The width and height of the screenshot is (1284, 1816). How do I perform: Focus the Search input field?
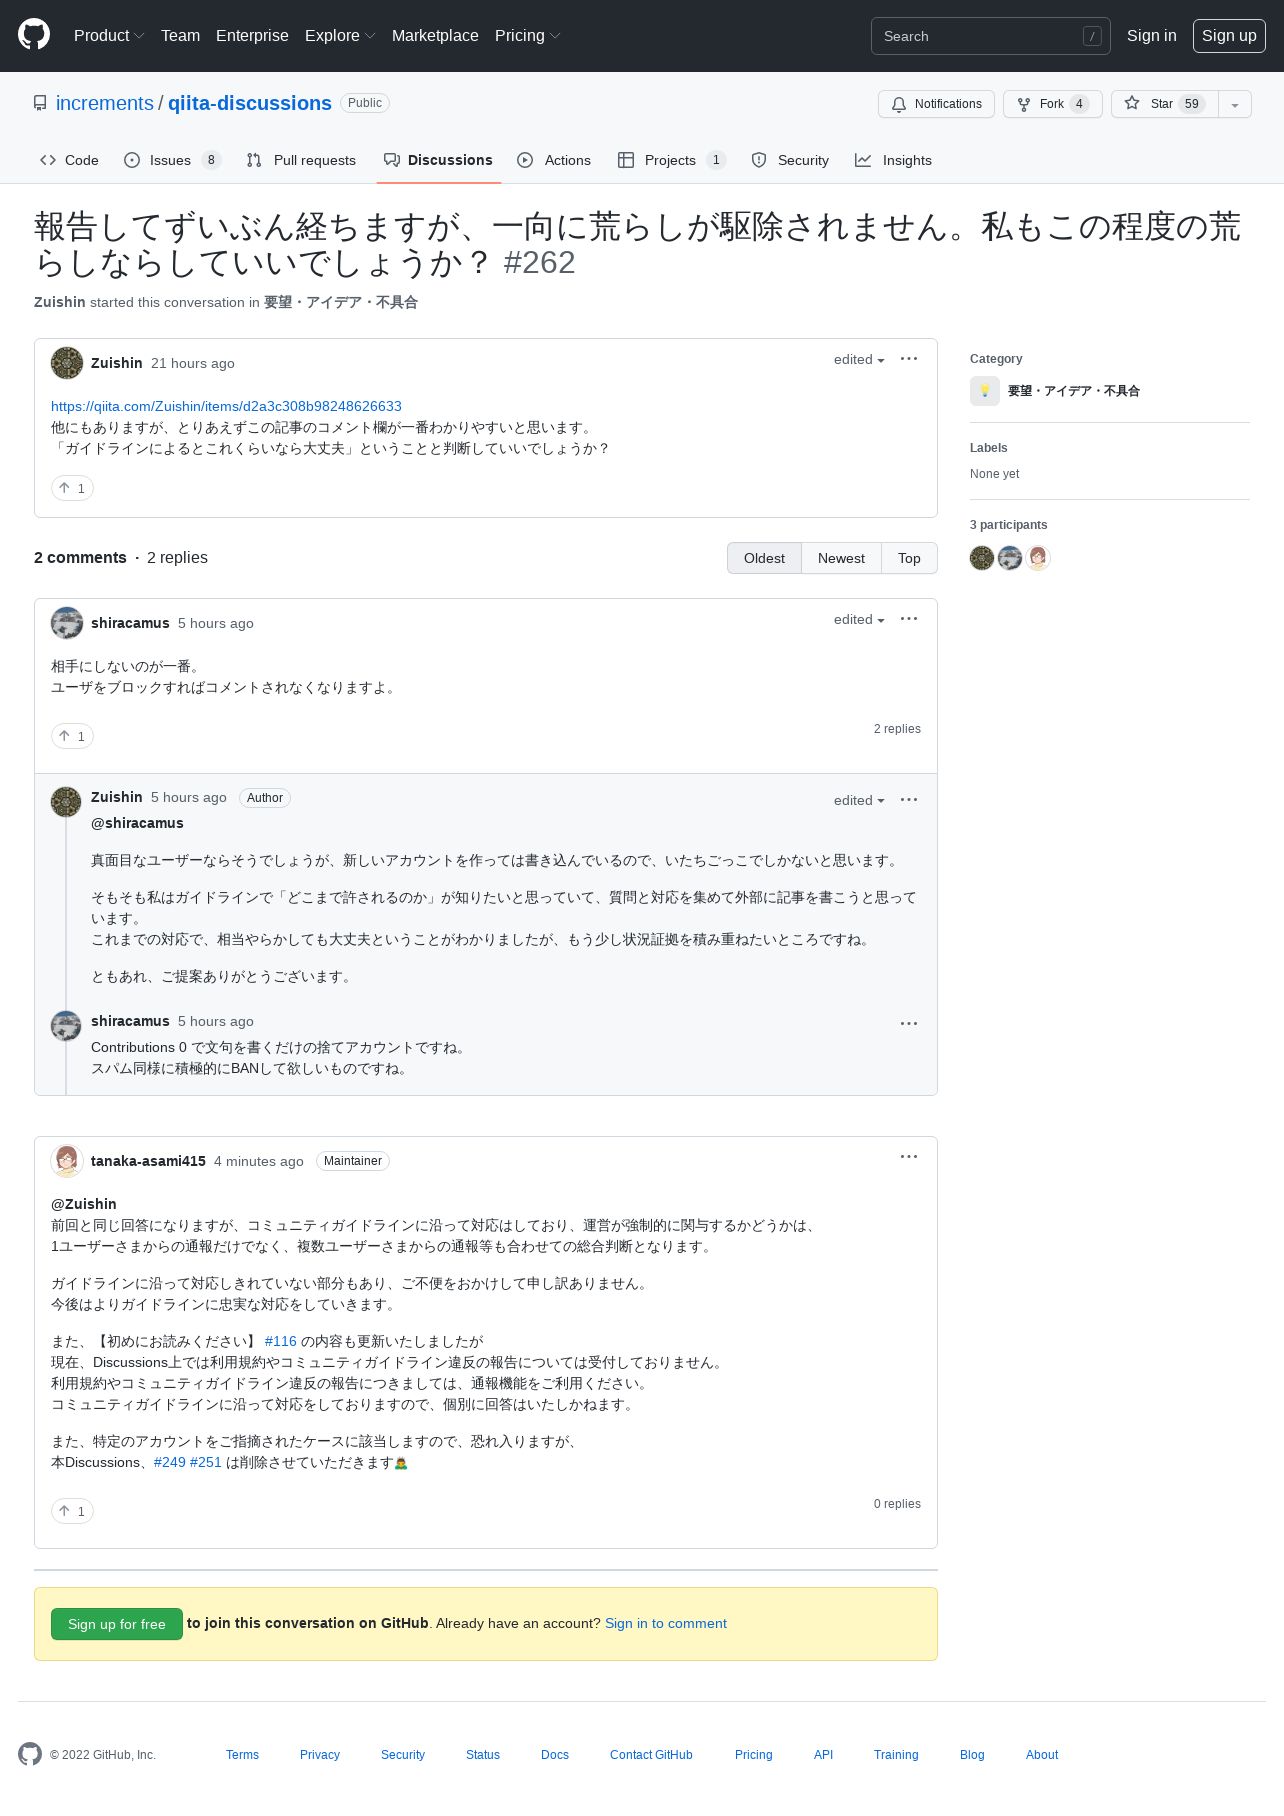tap(990, 36)
